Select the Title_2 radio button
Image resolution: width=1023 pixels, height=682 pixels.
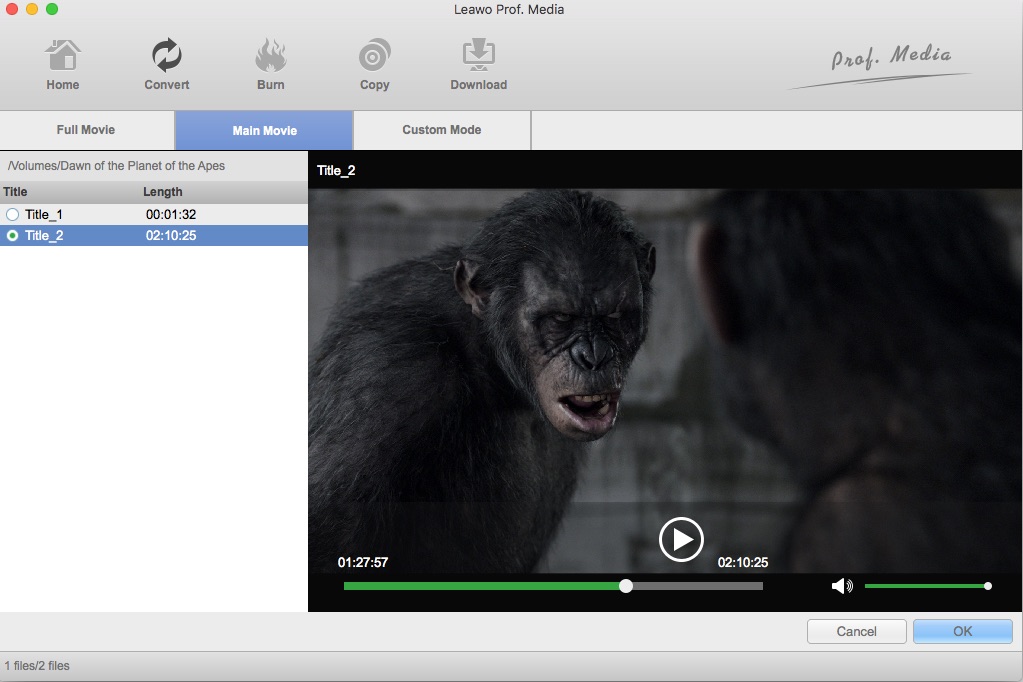coord(12,236)
